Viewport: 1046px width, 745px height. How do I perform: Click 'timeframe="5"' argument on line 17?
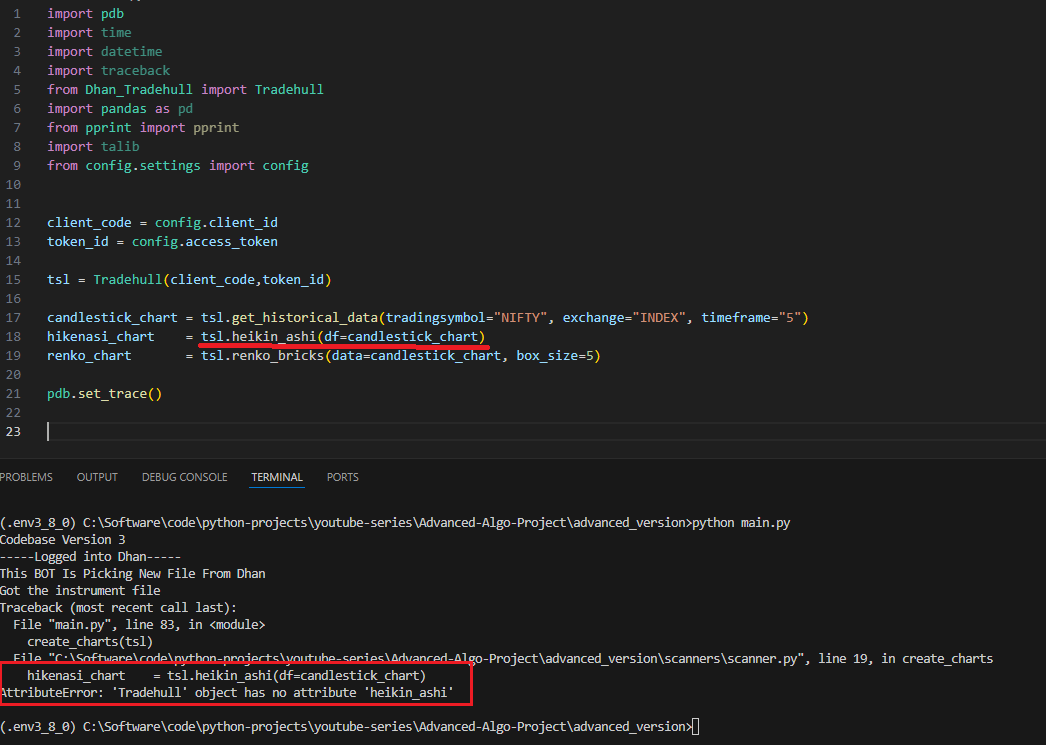pos(752,317)
